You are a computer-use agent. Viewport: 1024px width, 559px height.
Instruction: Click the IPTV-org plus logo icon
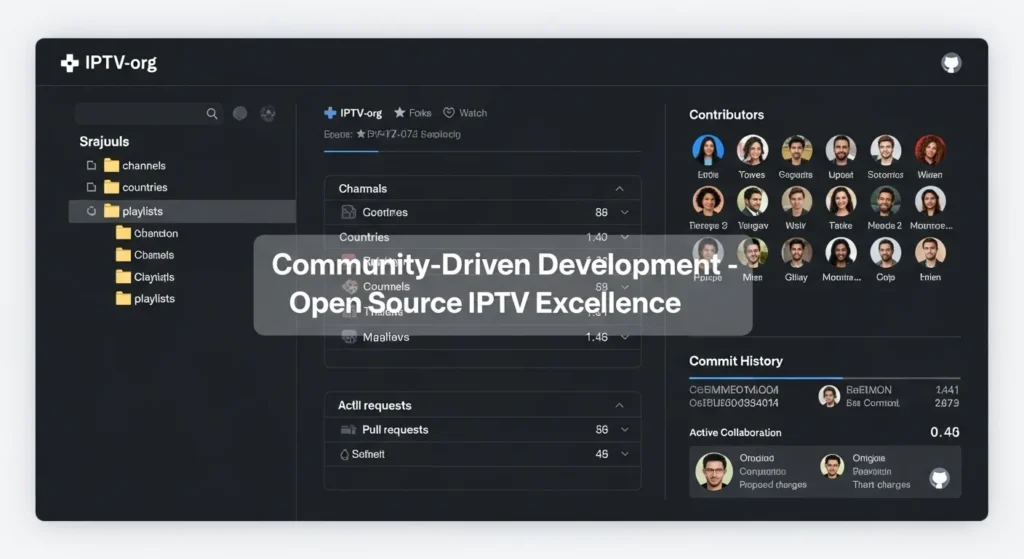pyautogui.click(x=69, y=63)
